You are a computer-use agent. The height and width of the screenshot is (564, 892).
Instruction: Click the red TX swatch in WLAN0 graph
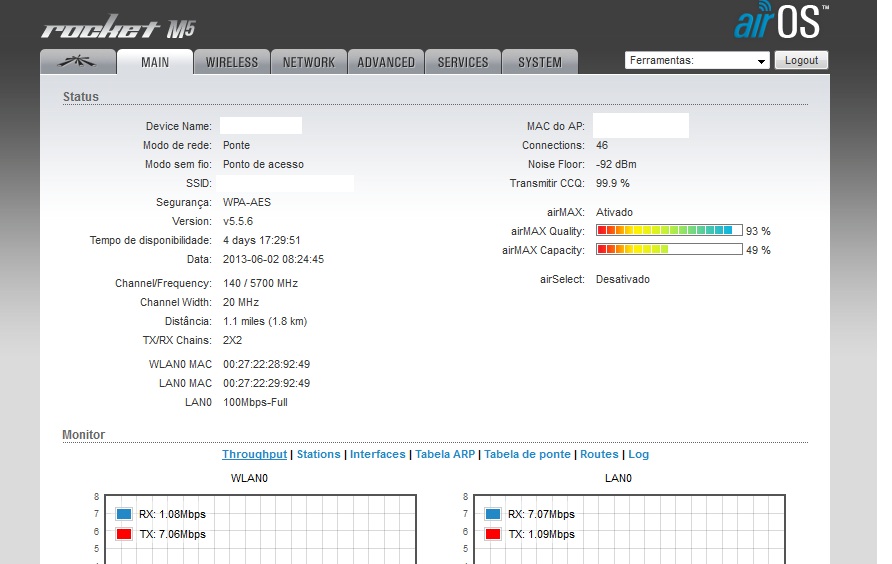pos(124,534)
